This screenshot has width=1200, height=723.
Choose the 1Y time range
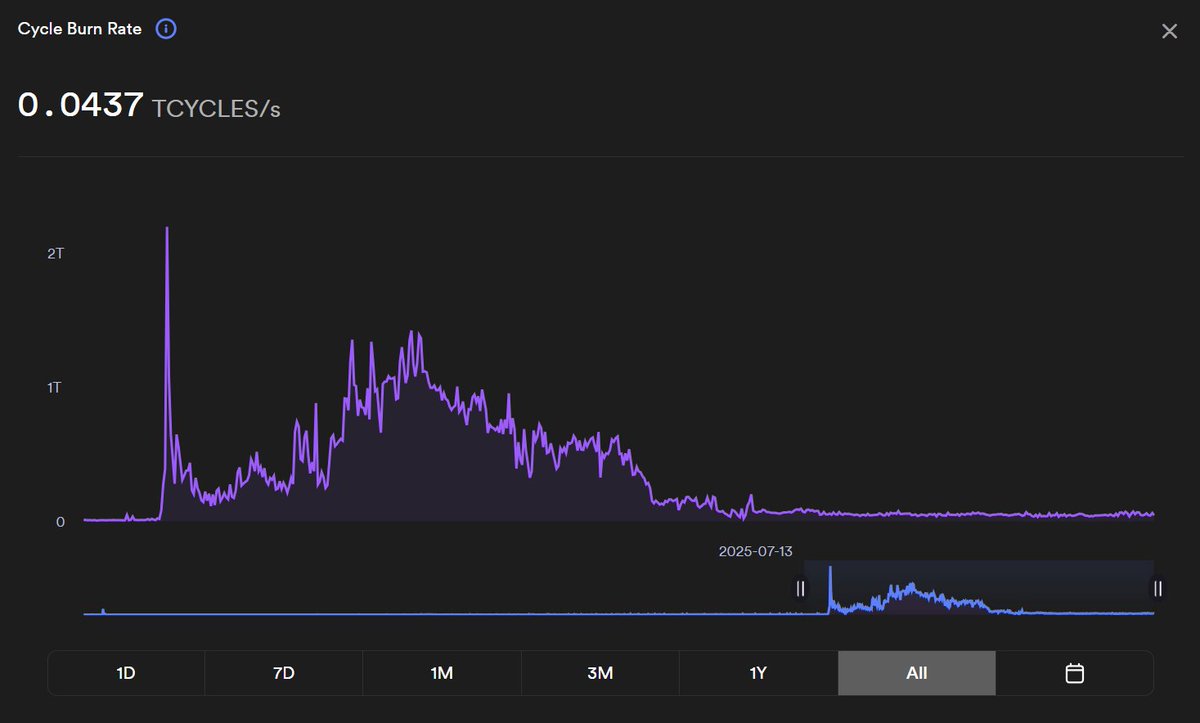[758, 673]
